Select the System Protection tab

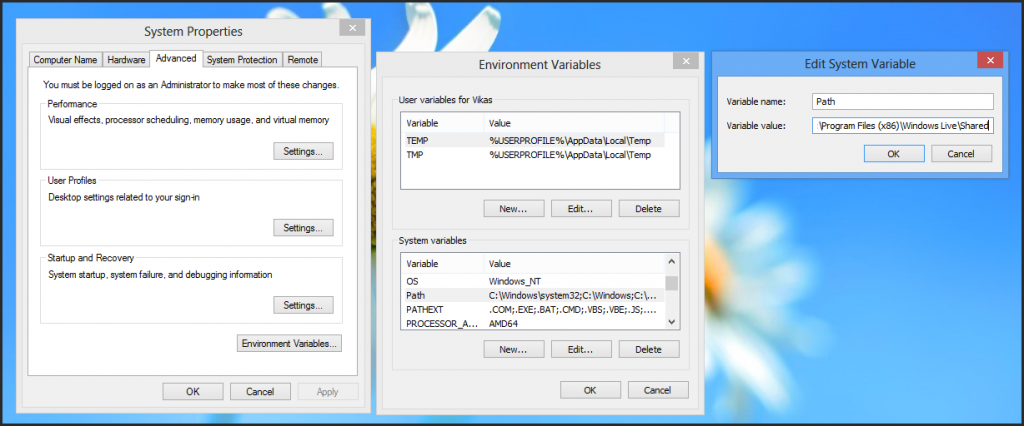(x=242, y=60)
